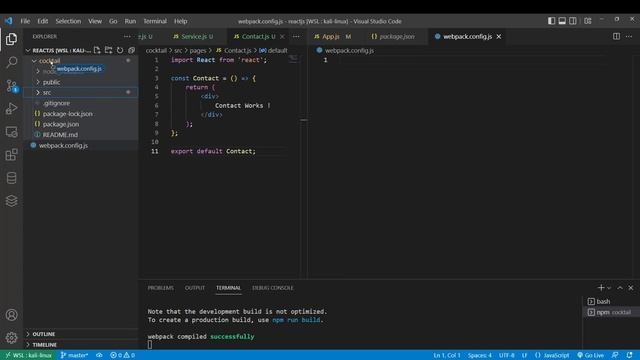Image resolution: width=640 pixels, height=360 pixels.
Task: Click errors and warnings count in status bar
Action: click(122, 355)
